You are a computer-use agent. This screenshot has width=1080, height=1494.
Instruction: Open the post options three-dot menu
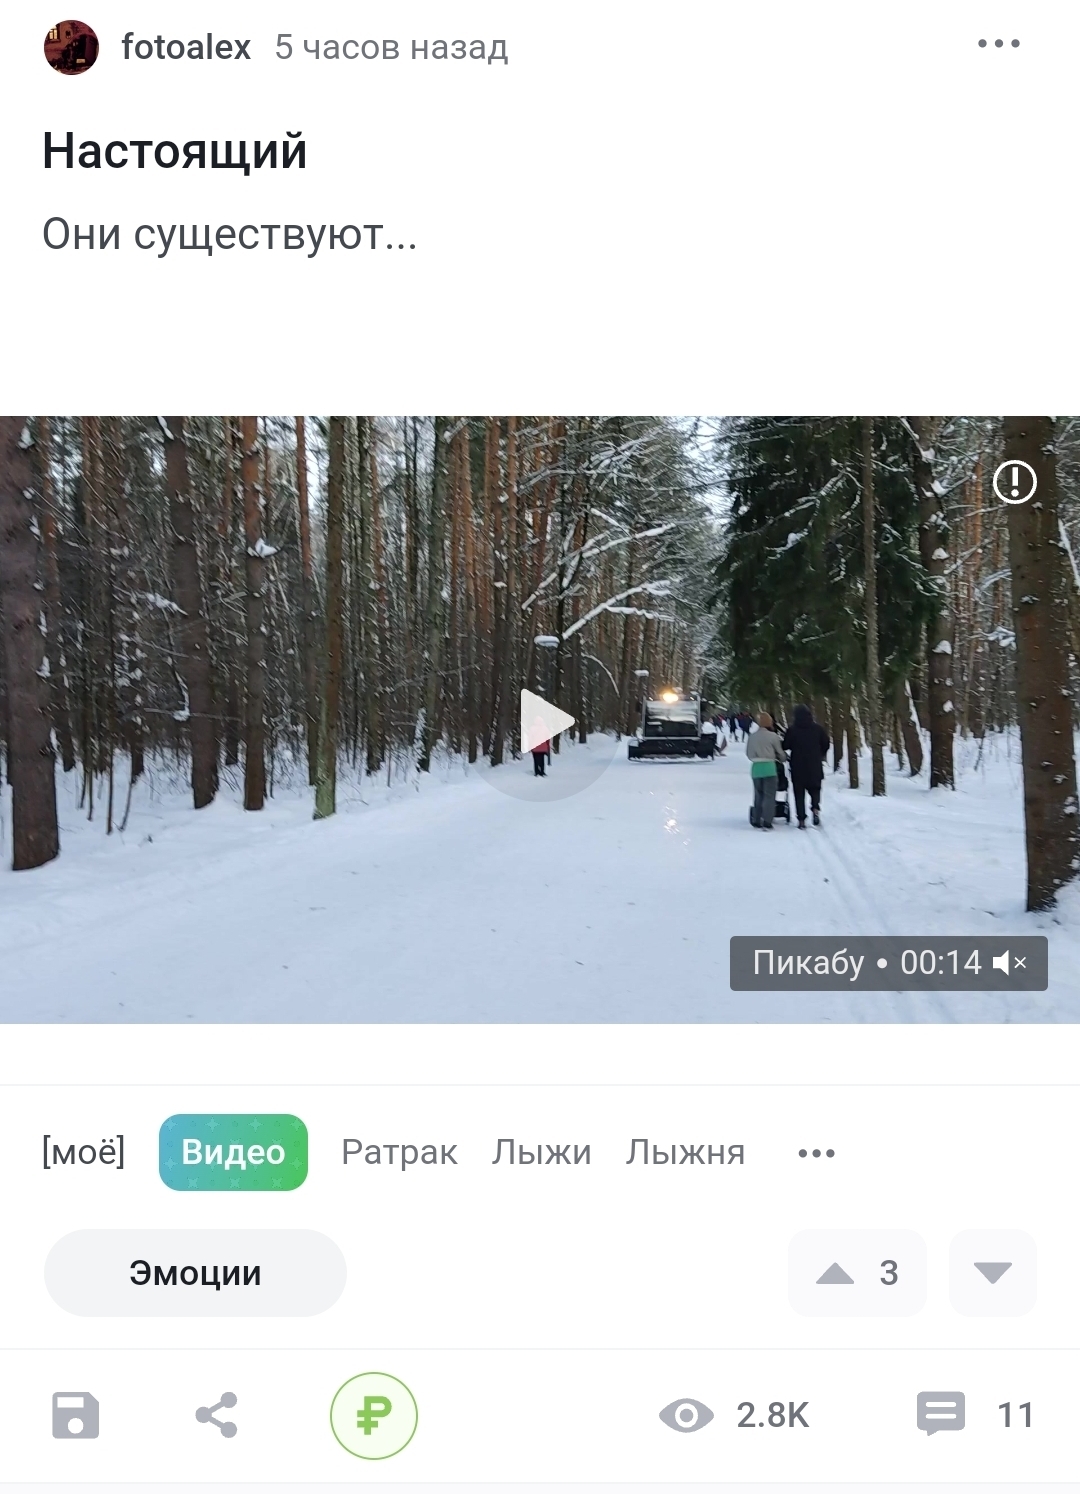pos(999,44)
